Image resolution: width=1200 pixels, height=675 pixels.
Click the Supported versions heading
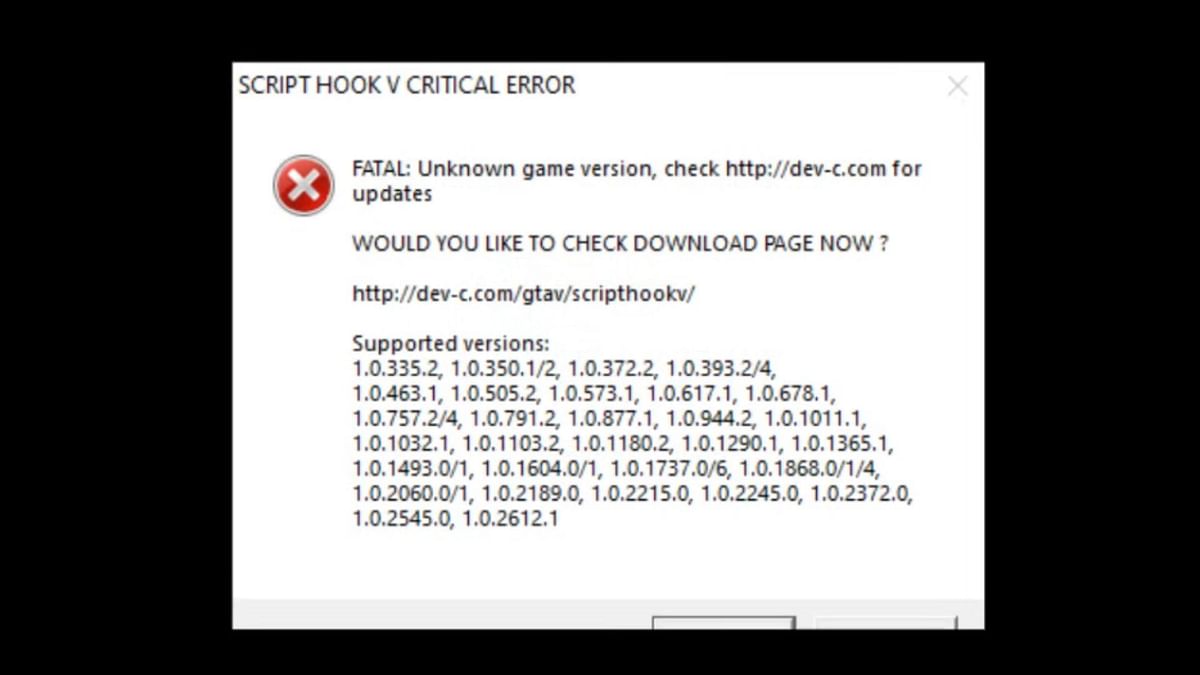(x=451, y=345)
